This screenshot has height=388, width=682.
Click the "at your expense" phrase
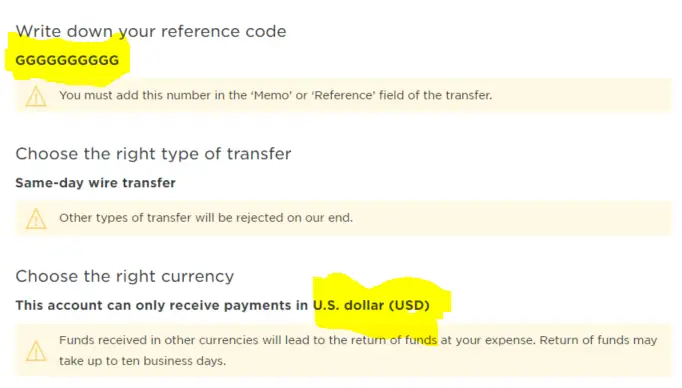(488, 340)
